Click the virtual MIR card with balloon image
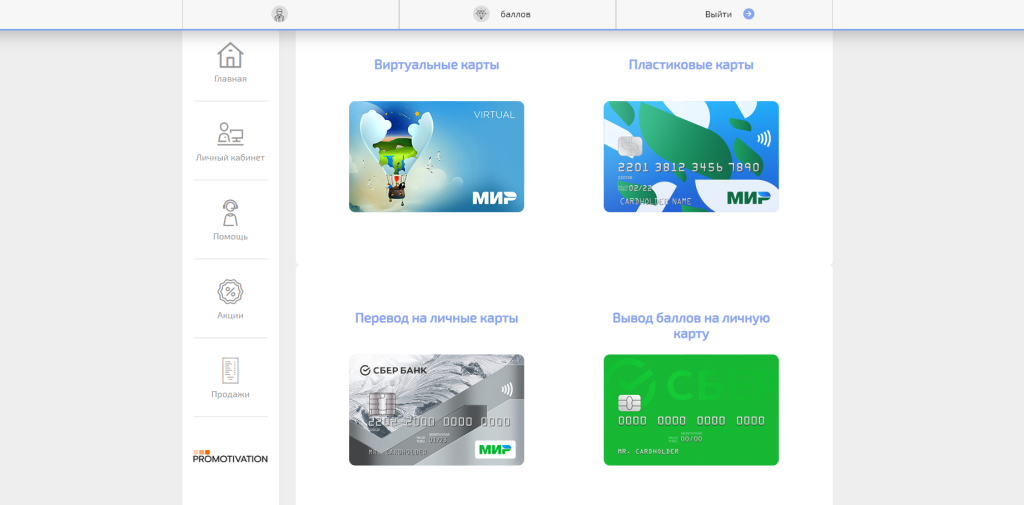Image resolution: width=1024 pixels, height=505 pixels. pyautogui.click(x=436, y=156)
